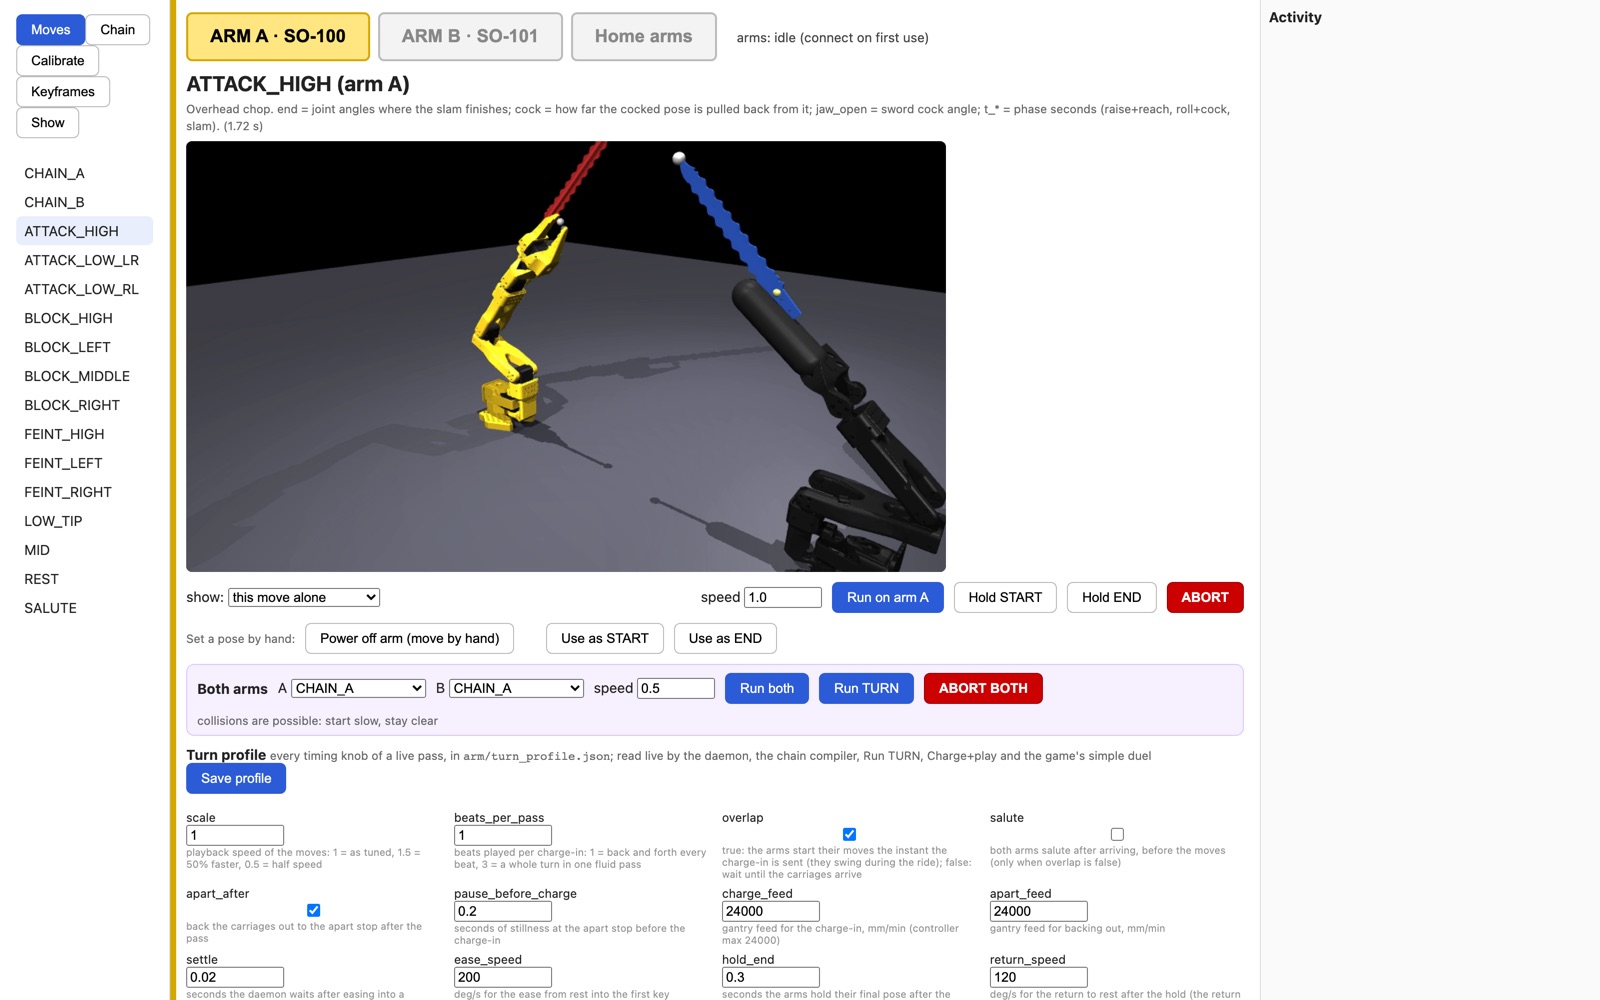Click the 3D arm simulation viewport
Image resolution: width=1600 pixels, height=1000 pixels.
566,356
